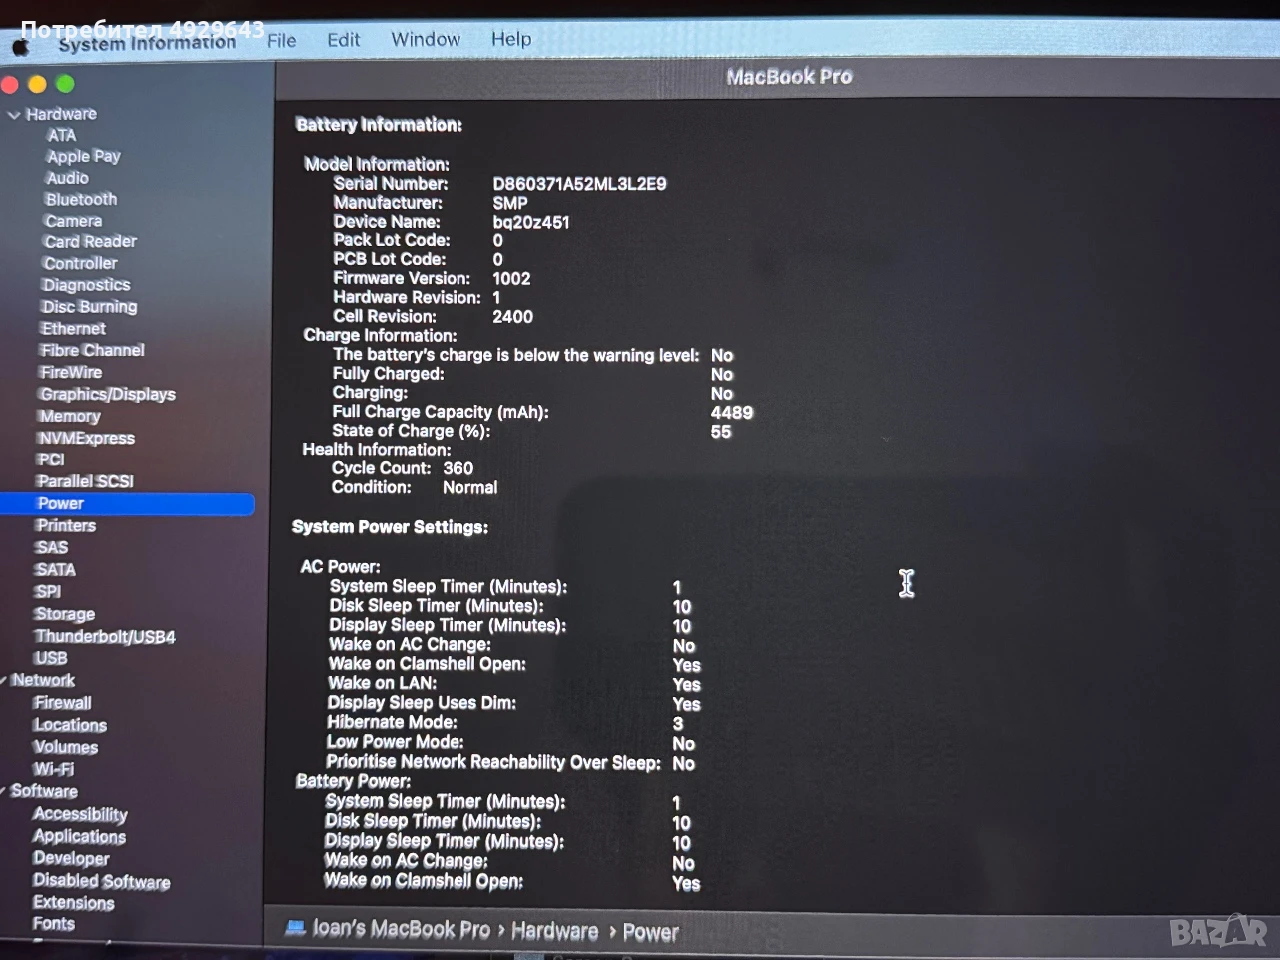Select Fibre Channel in the sidebar
1280x960 pixels.
coord(92,350)
